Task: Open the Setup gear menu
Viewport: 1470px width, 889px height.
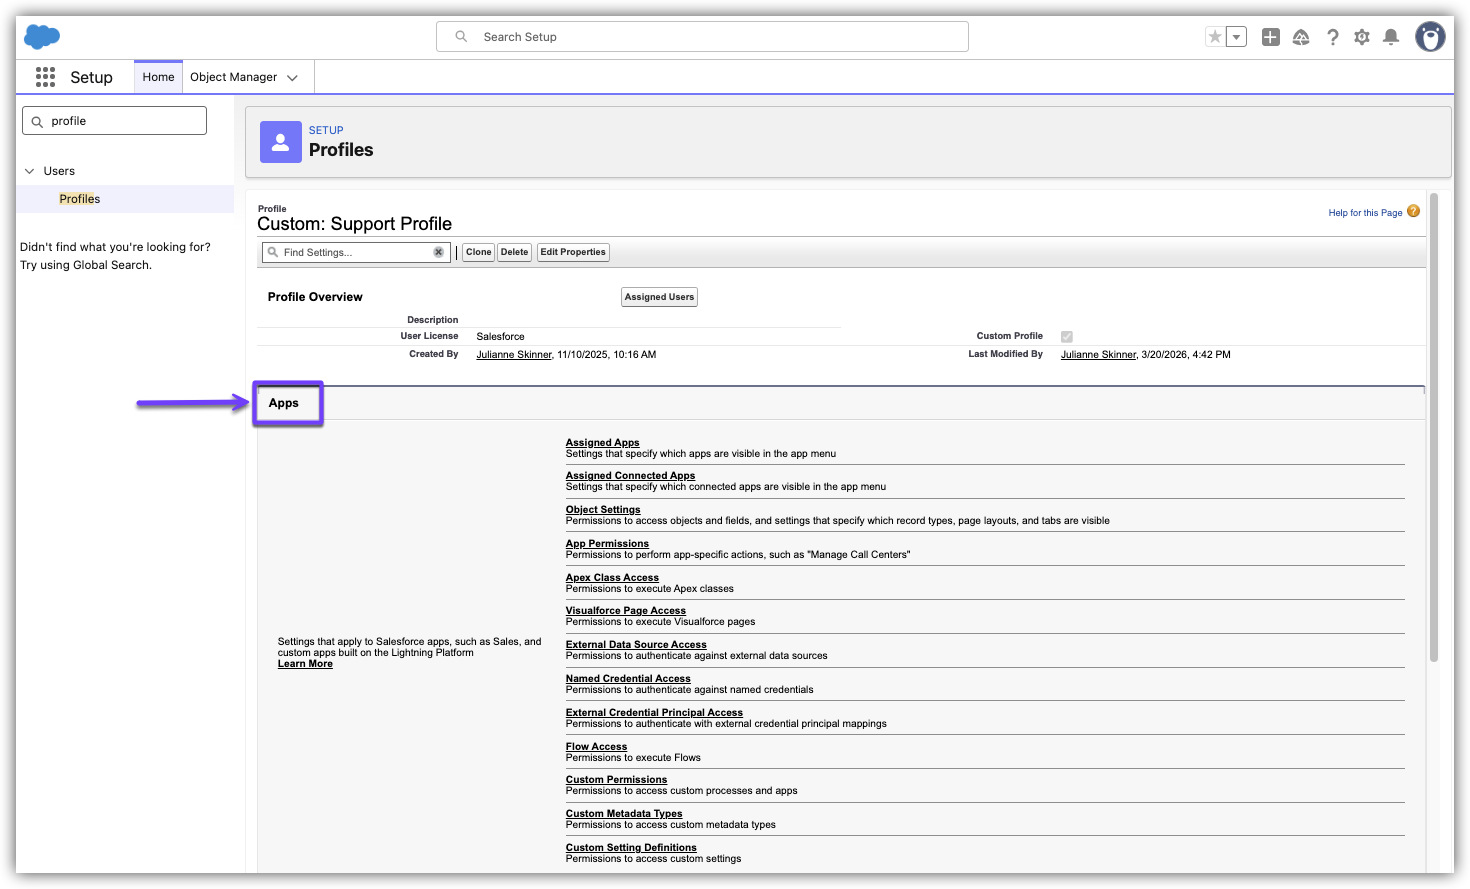Action: 1362,37
